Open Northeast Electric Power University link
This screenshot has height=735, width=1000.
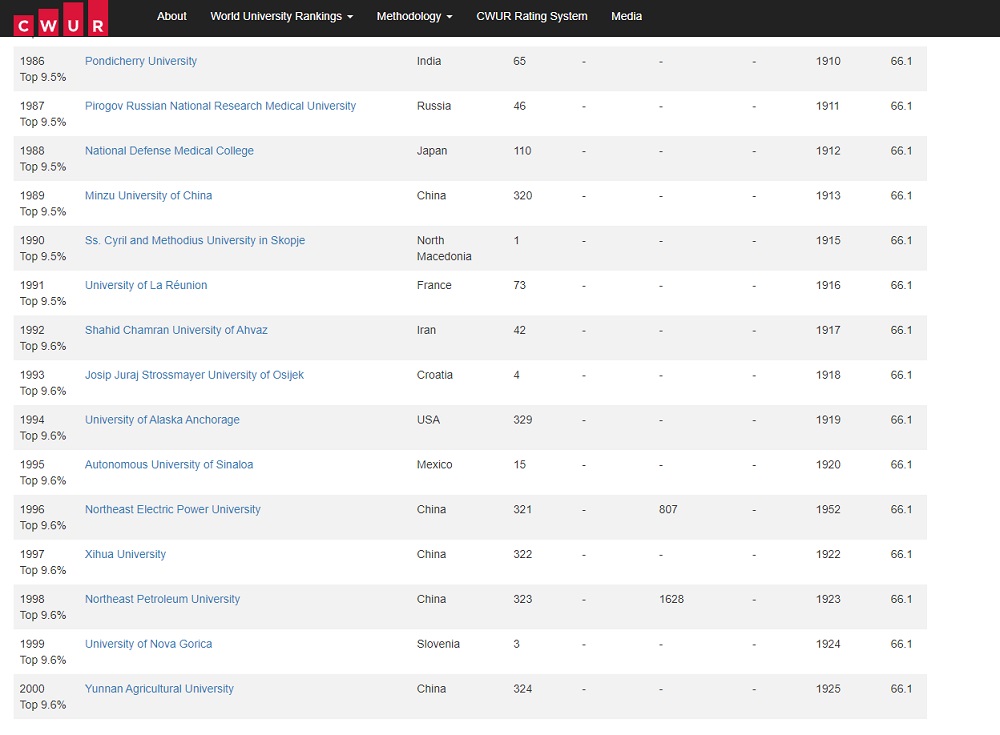(x=172, y=510)
